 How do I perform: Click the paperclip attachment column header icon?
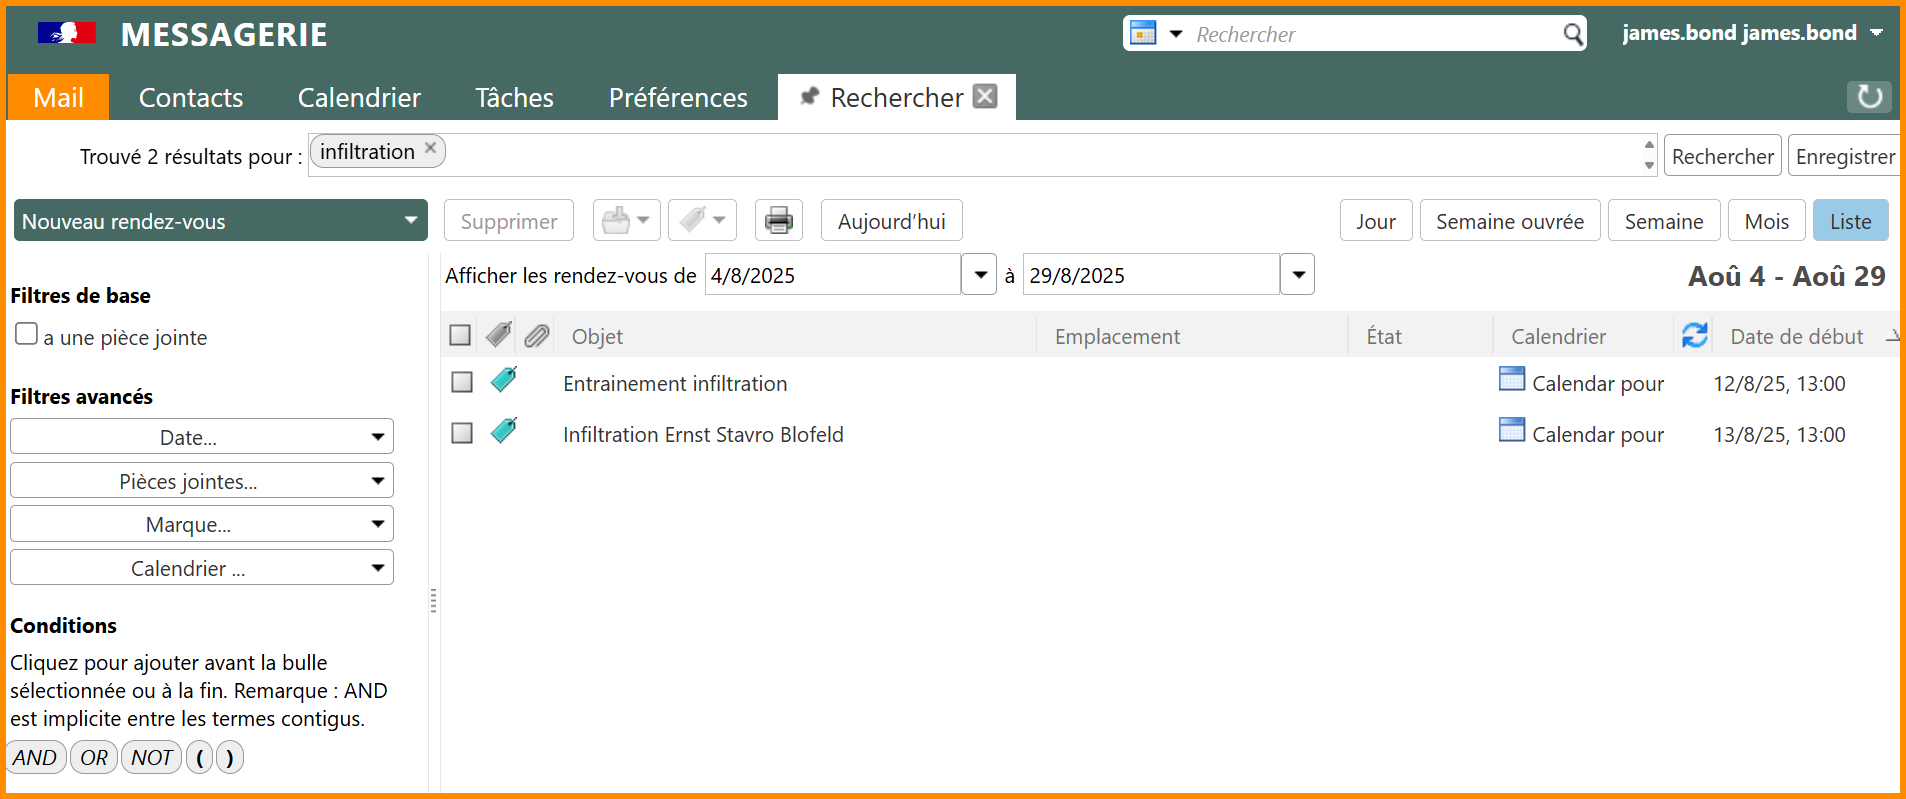pyautogui.click(x=537, y=336)
